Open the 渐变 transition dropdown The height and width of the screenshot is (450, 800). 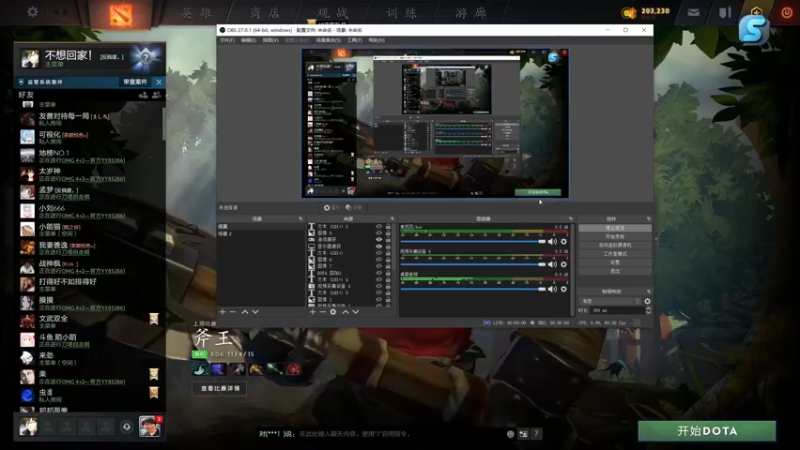[610, 301]
